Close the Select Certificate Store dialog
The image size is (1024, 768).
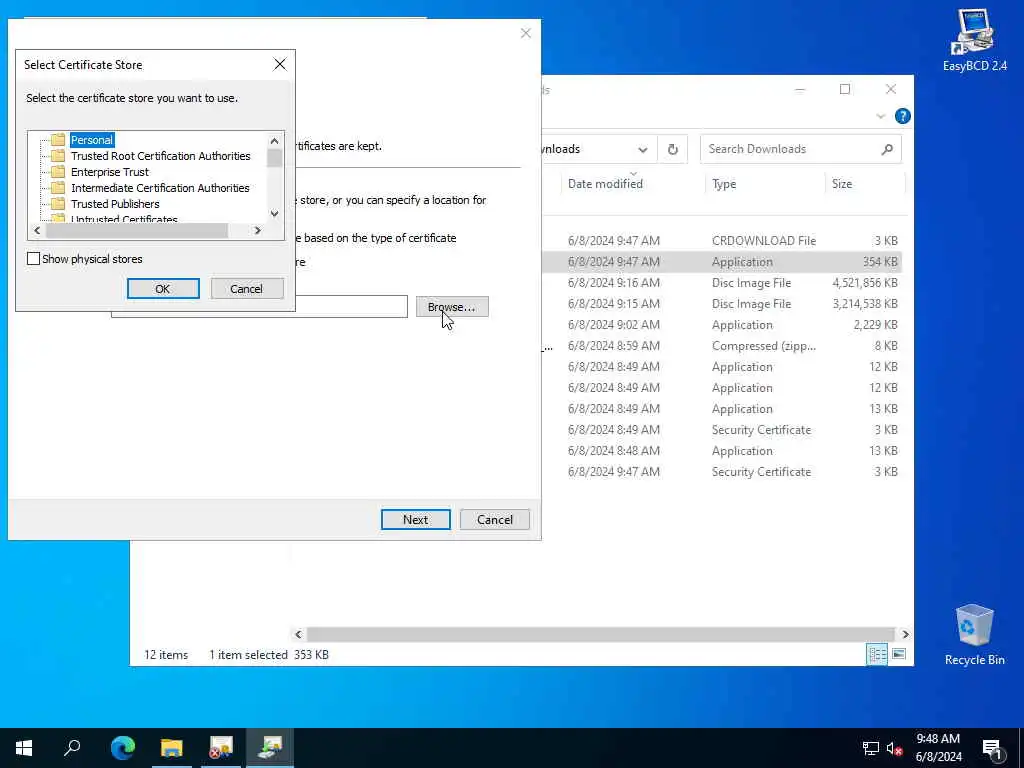280,64
